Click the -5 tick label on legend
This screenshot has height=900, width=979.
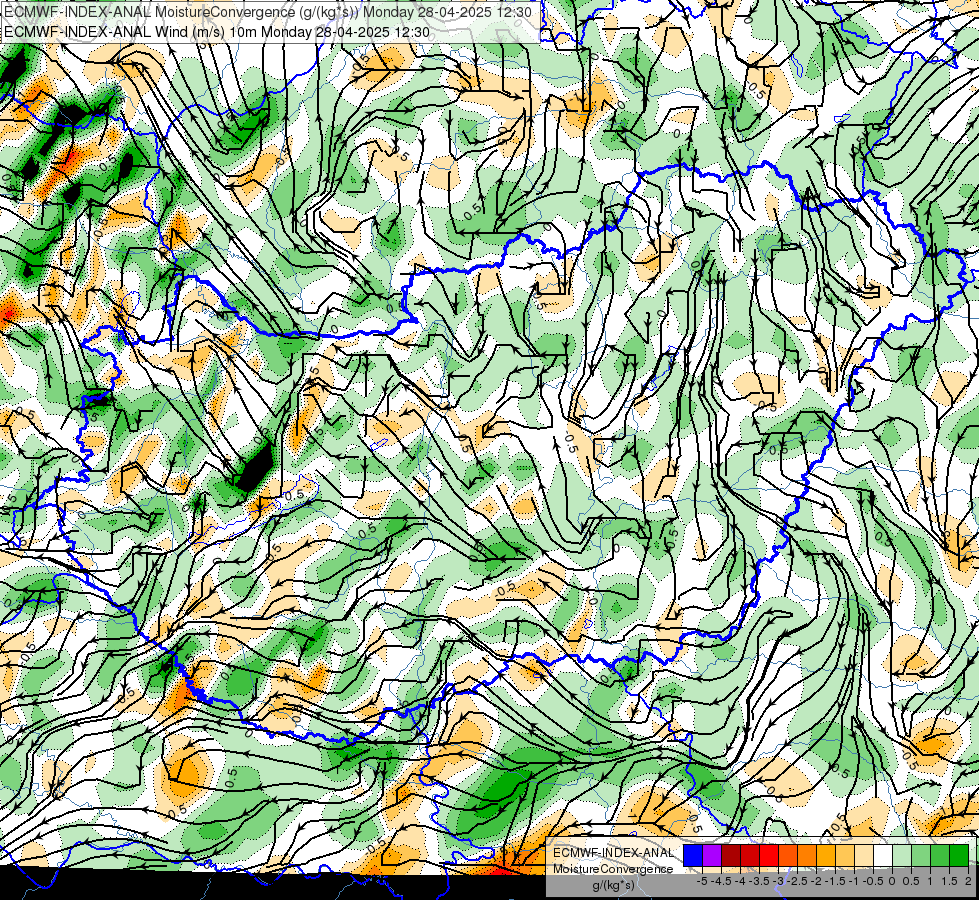click(702, 881)
